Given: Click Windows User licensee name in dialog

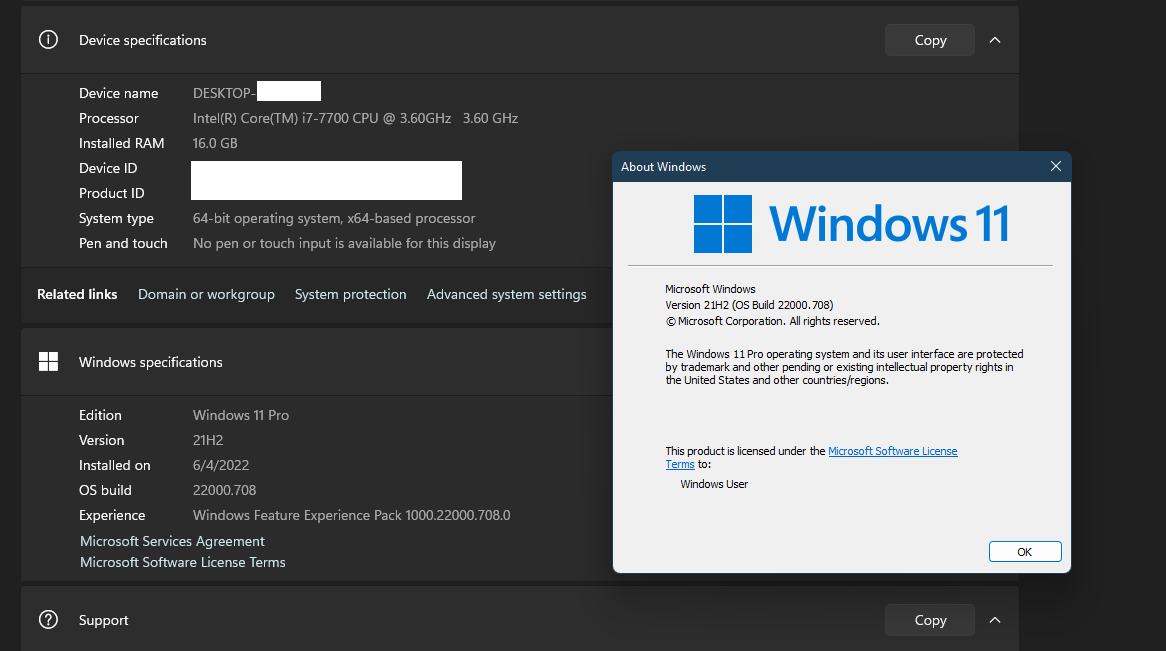Looking at the screenshot, I should (714, 484).
